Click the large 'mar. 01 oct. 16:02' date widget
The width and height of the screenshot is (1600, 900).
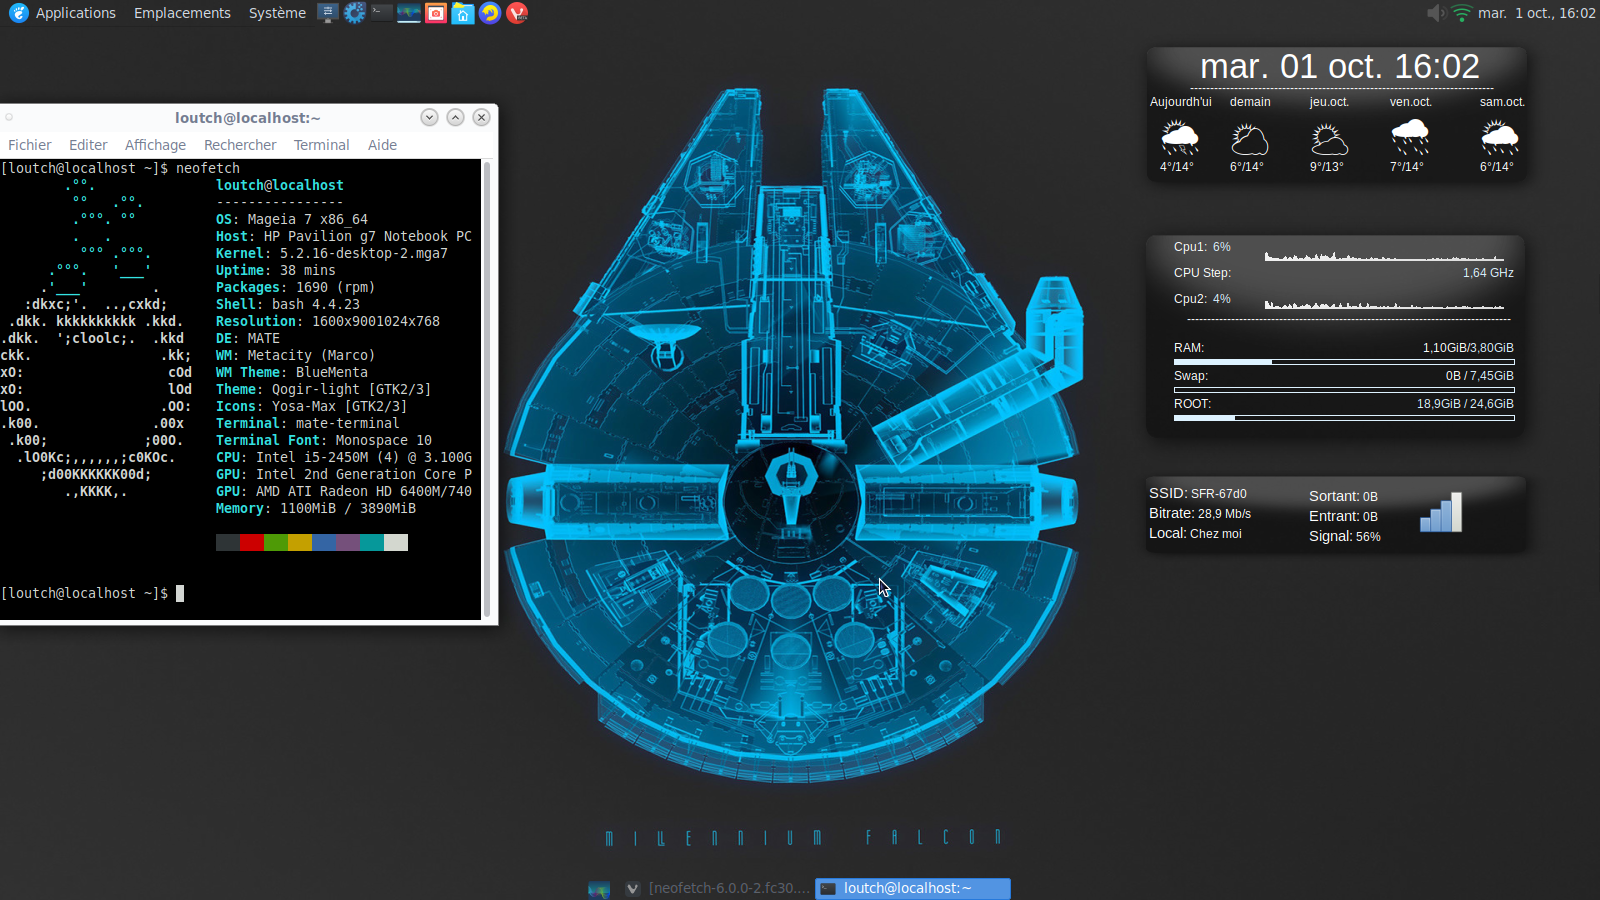[1339, 66]
